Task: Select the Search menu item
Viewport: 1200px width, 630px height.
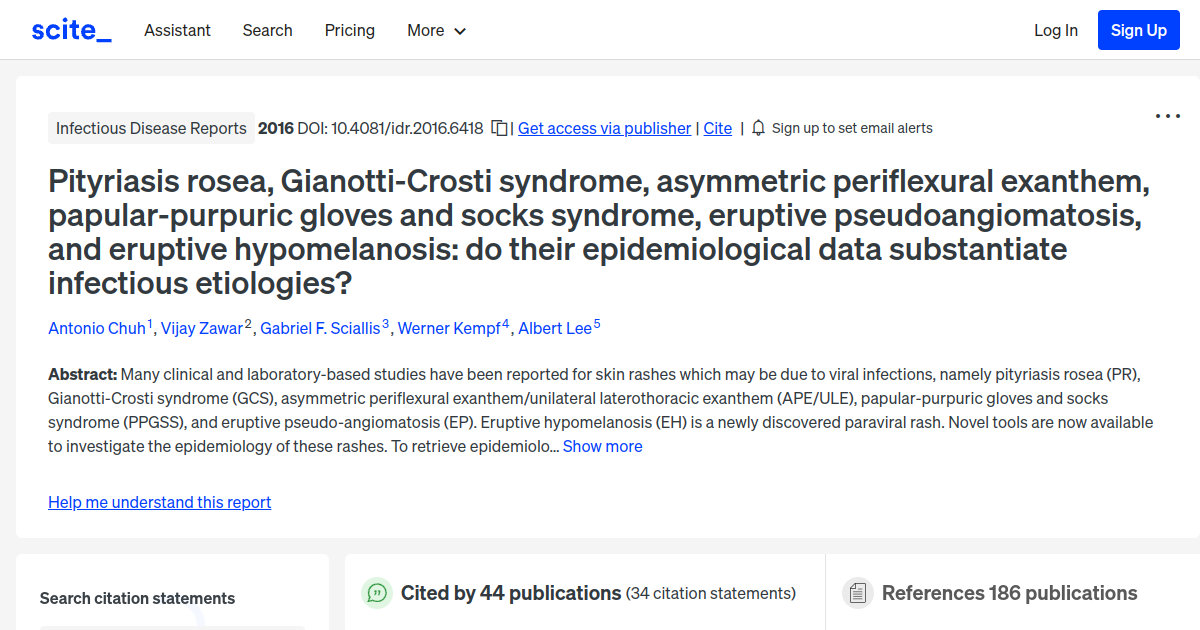Action: [x=267, y=31]
